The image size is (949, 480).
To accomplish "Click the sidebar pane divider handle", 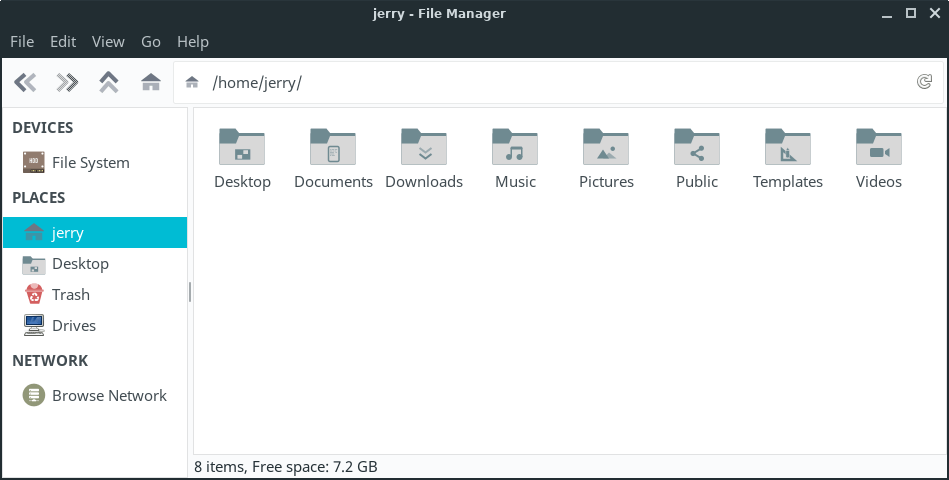I will (190, 292).
